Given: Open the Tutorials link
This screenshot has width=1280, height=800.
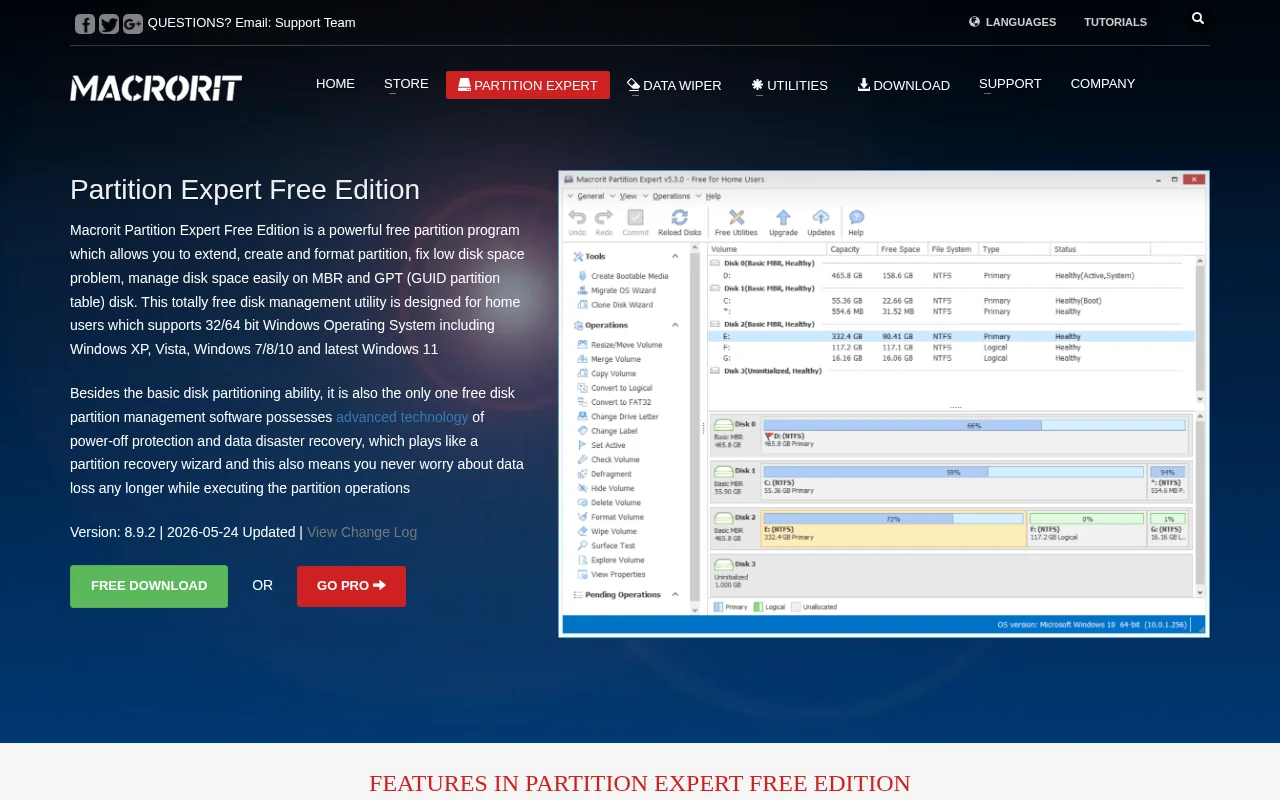Looking at the screenshot, I should click(x=1115, y=22).
